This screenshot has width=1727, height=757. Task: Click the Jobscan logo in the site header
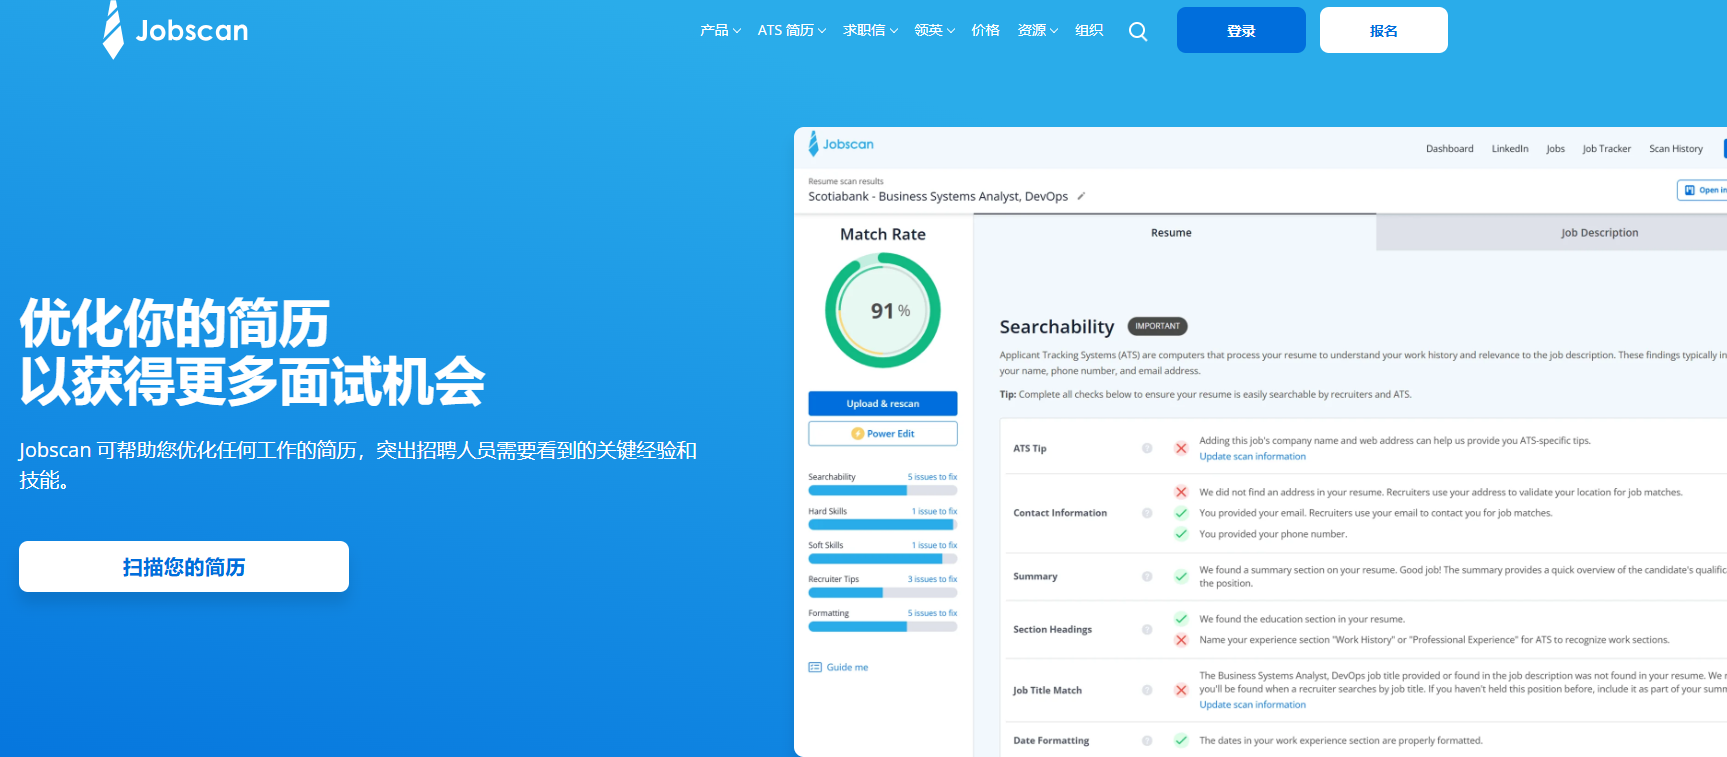point(175,30)
